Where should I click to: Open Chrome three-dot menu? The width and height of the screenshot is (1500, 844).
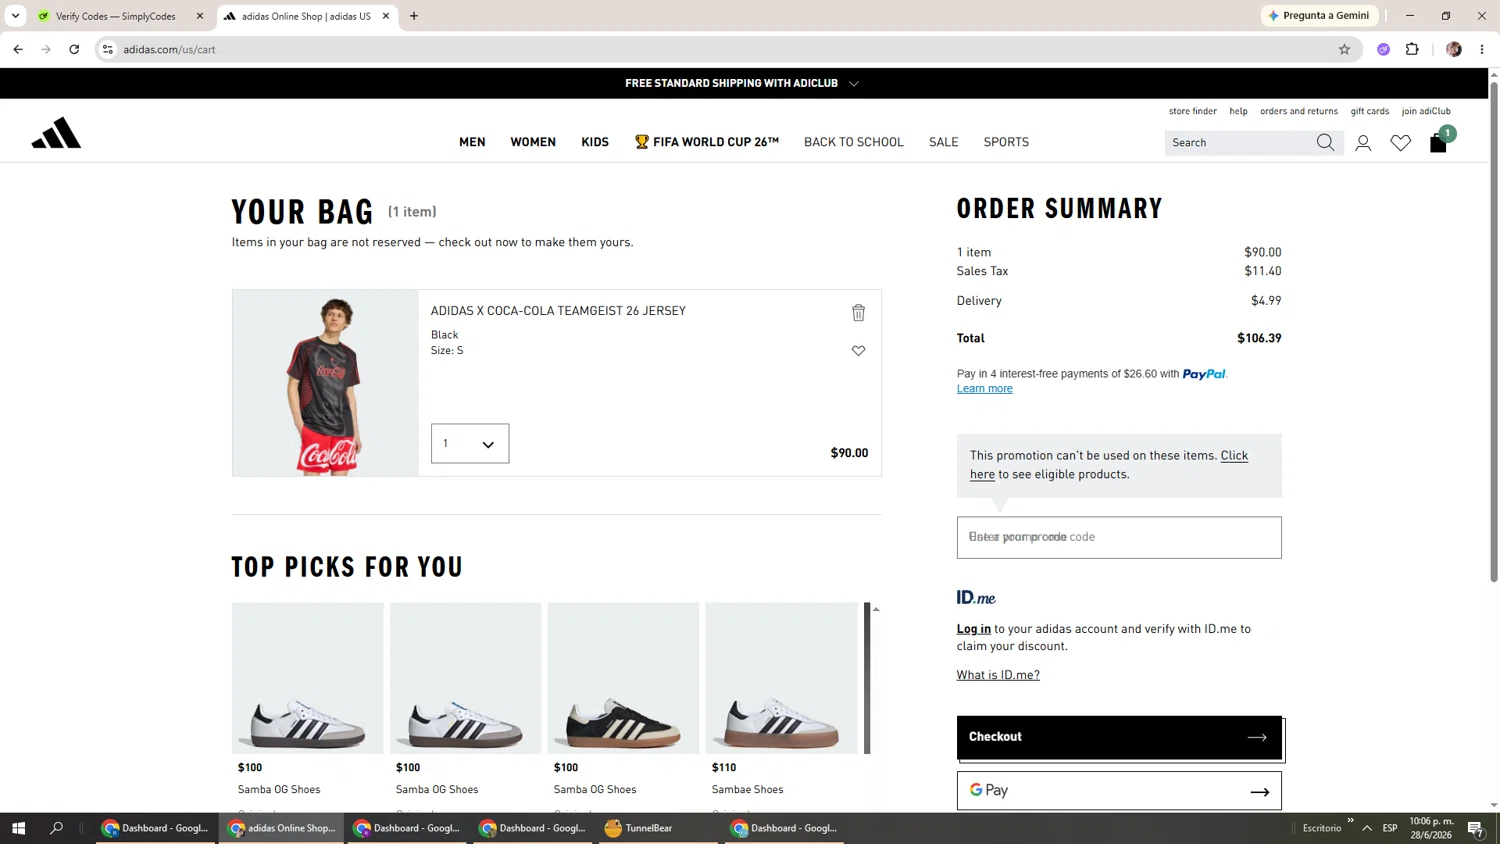pyautogui.click(x=1482, y=49)
